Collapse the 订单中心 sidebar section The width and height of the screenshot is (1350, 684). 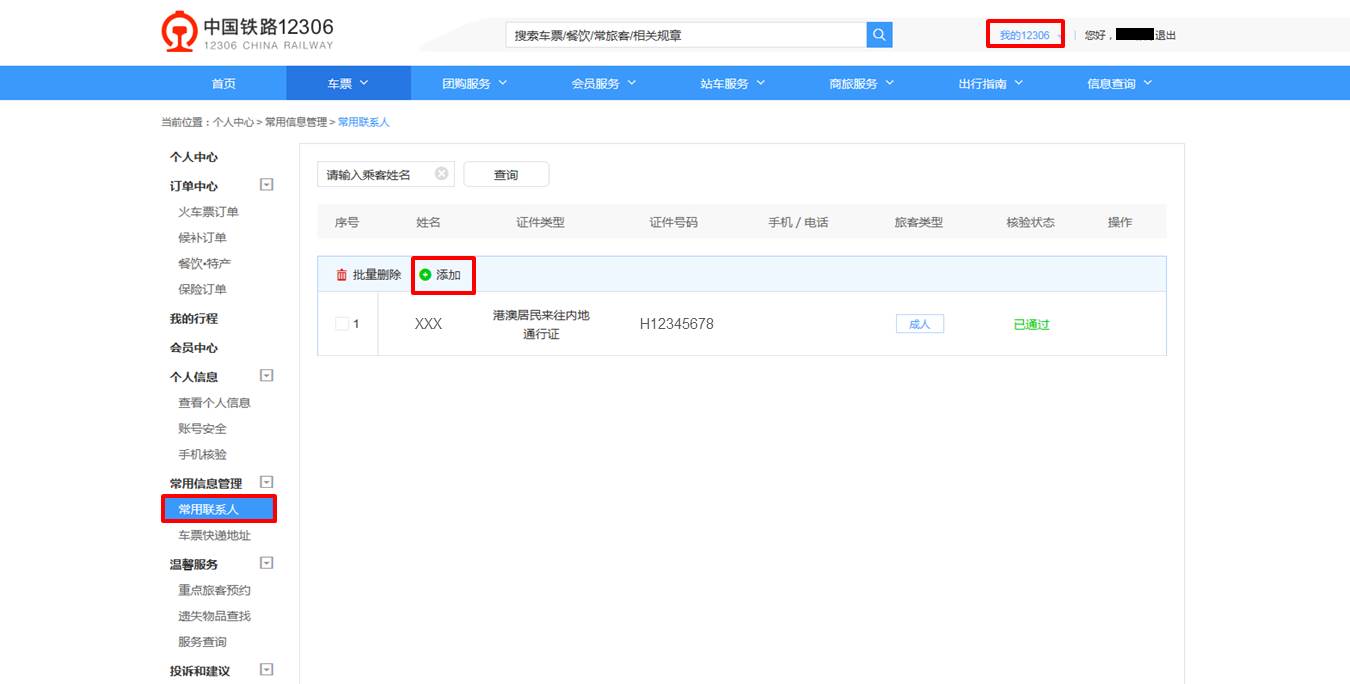(x=266, y=185)
